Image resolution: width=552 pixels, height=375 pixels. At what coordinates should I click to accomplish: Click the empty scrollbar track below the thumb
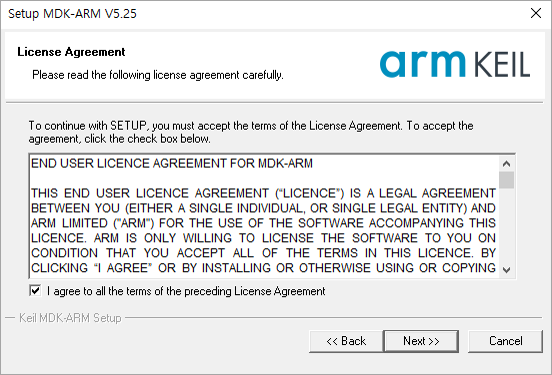506,226
